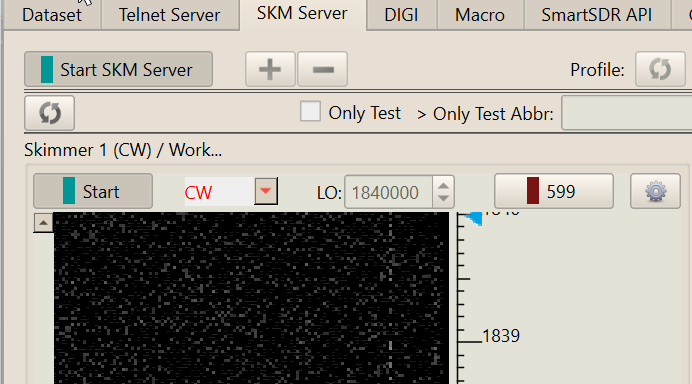Switch to the Macro tab
This screenshot has height=384, width=692.
click(x=480, y=15)
